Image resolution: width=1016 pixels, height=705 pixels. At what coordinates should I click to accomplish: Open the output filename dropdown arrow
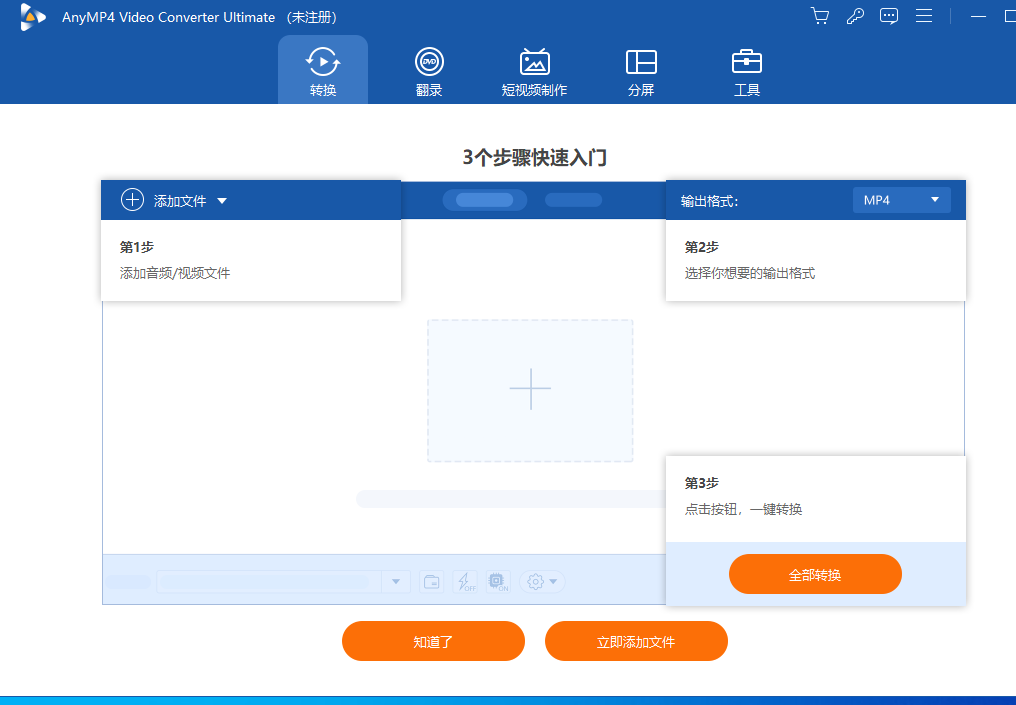(396, 581)
